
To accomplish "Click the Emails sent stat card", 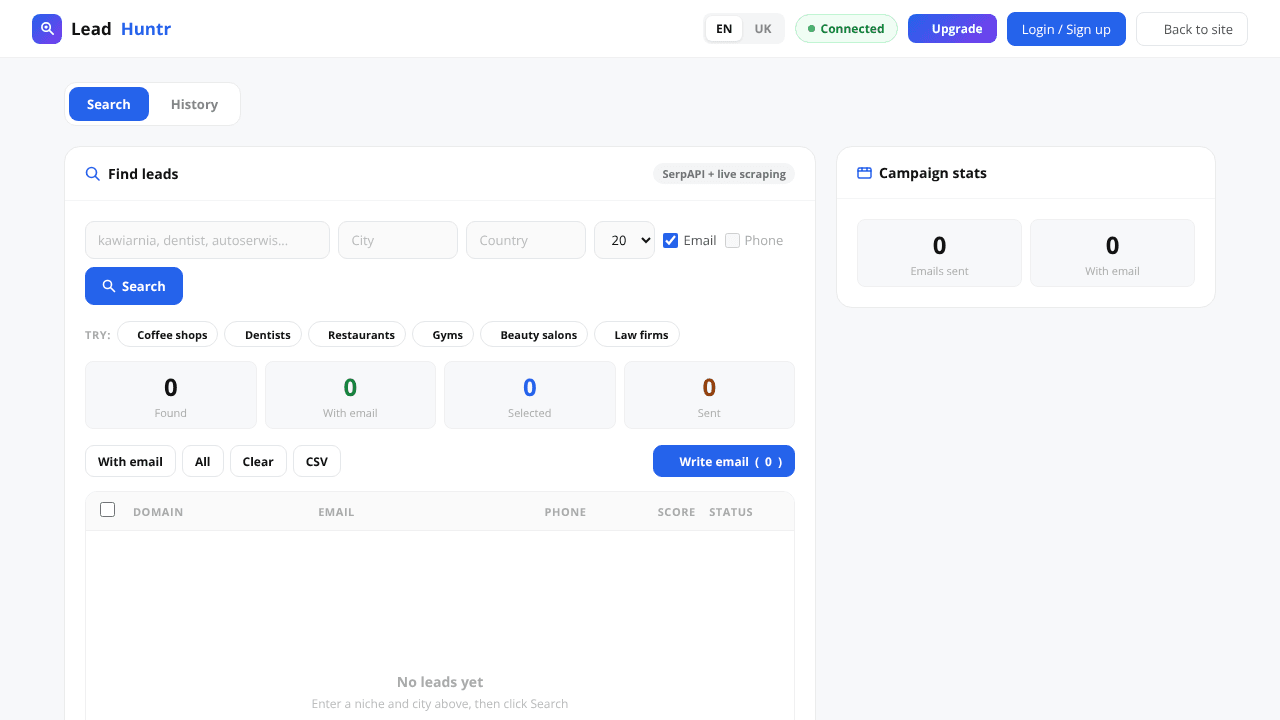I will 939,253.
